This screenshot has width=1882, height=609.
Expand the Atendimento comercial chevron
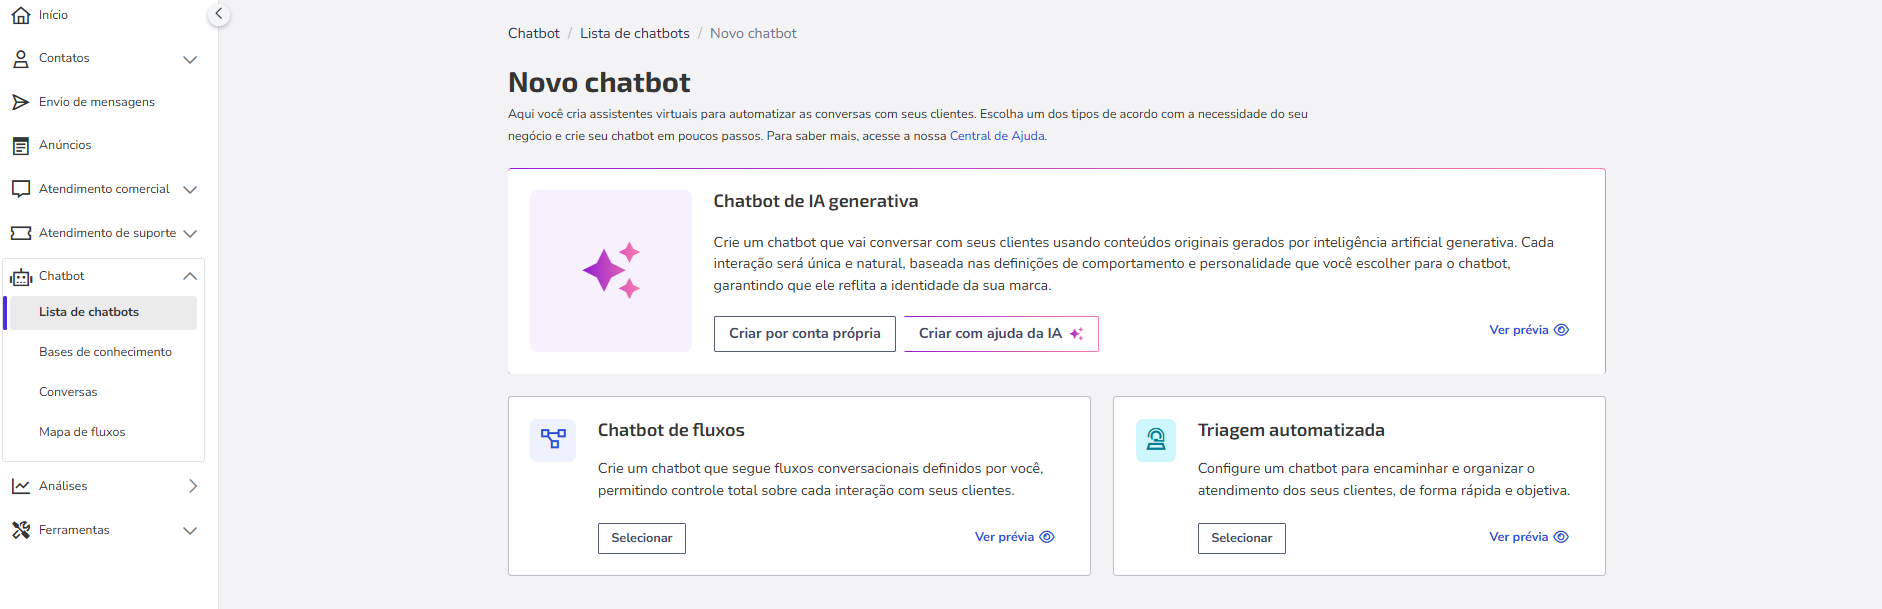[x=190, y=190]
